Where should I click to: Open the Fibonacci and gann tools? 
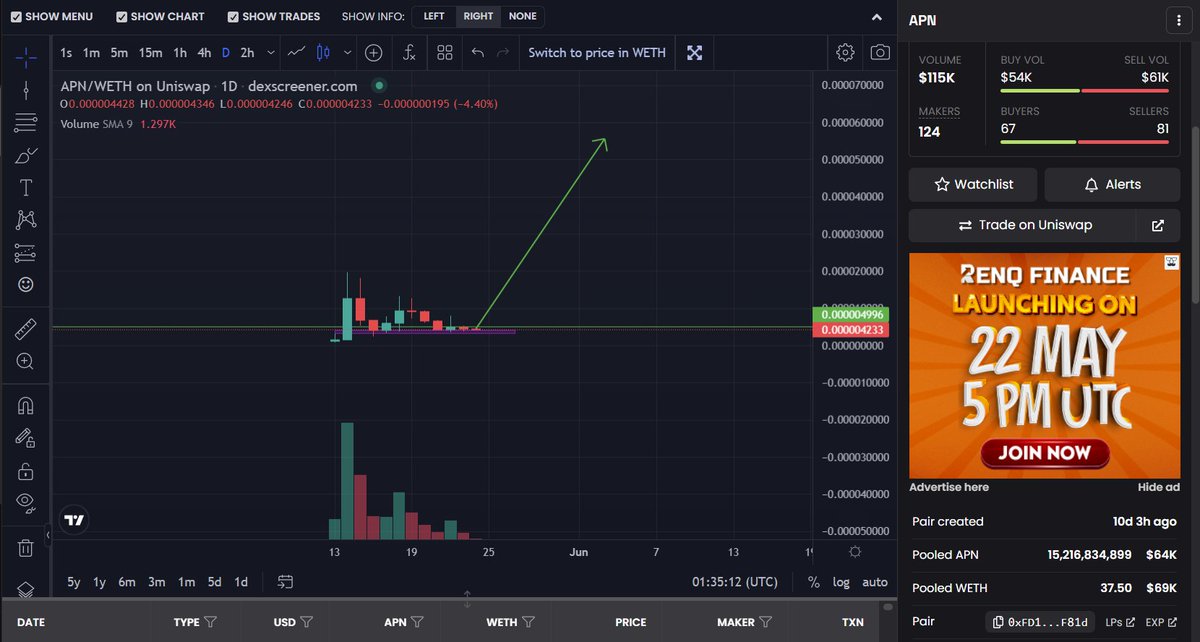(26, 123)
